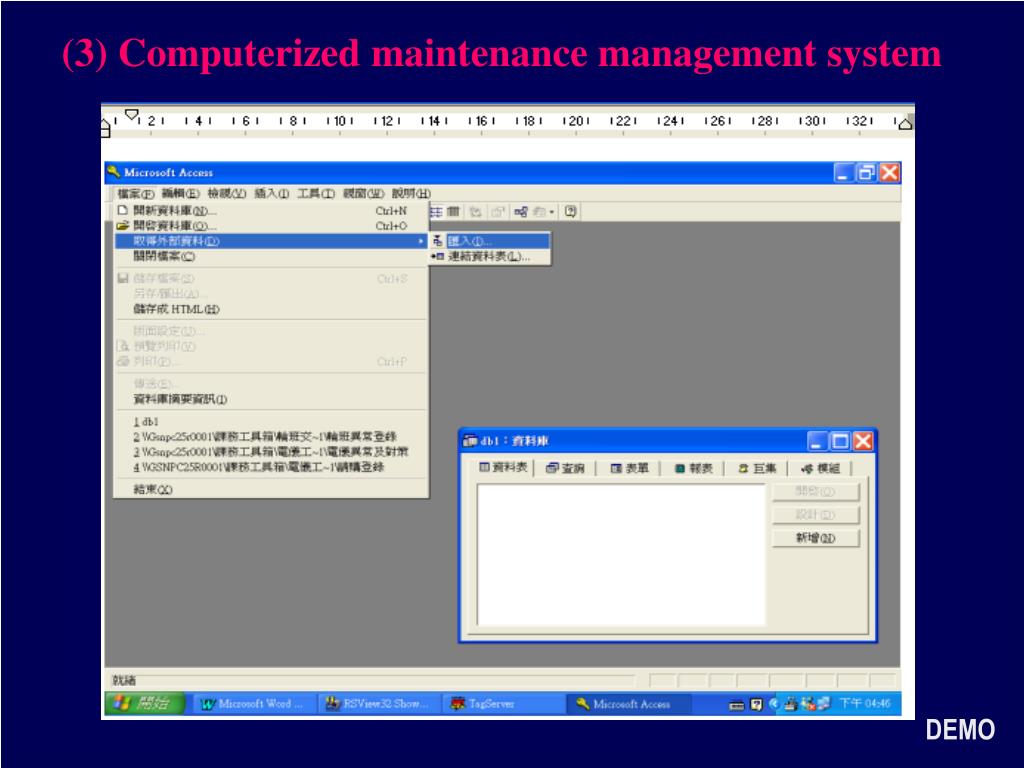Click the Import icon in submenu
This screenshot has height=768, width=1024.
point(438,241)
